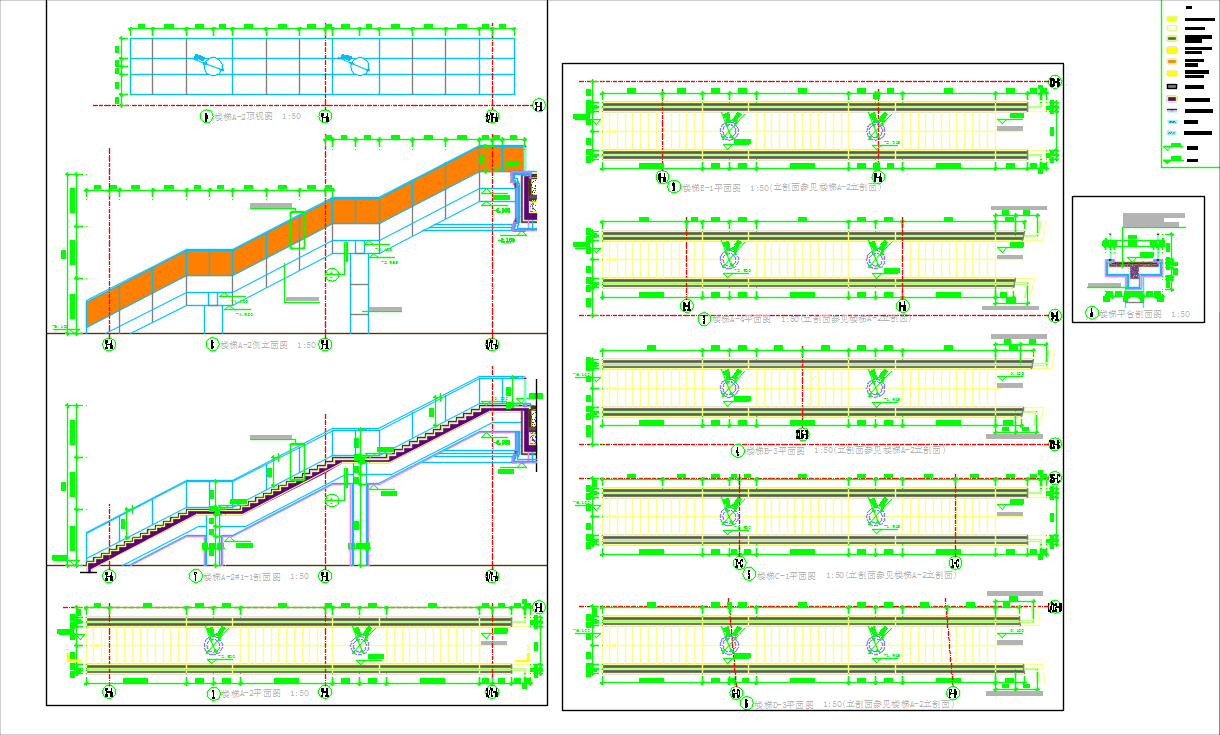Select numbered circle beside 楼梯E-1平面图 title
The width and height of the screenshot is (1220, 735).
673,187
